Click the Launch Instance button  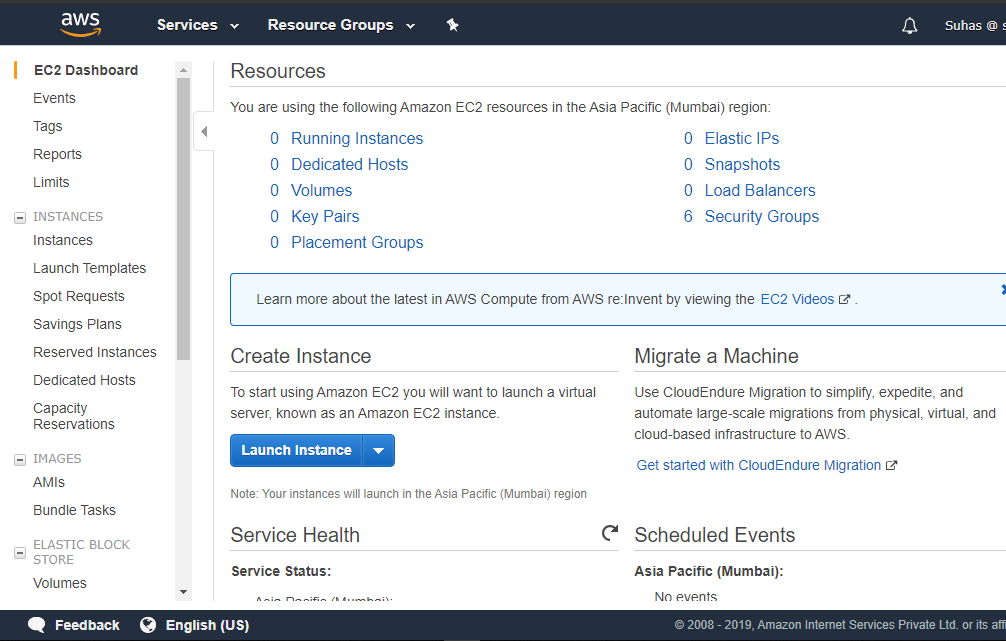pyautogui.click(x=295, y=450)
